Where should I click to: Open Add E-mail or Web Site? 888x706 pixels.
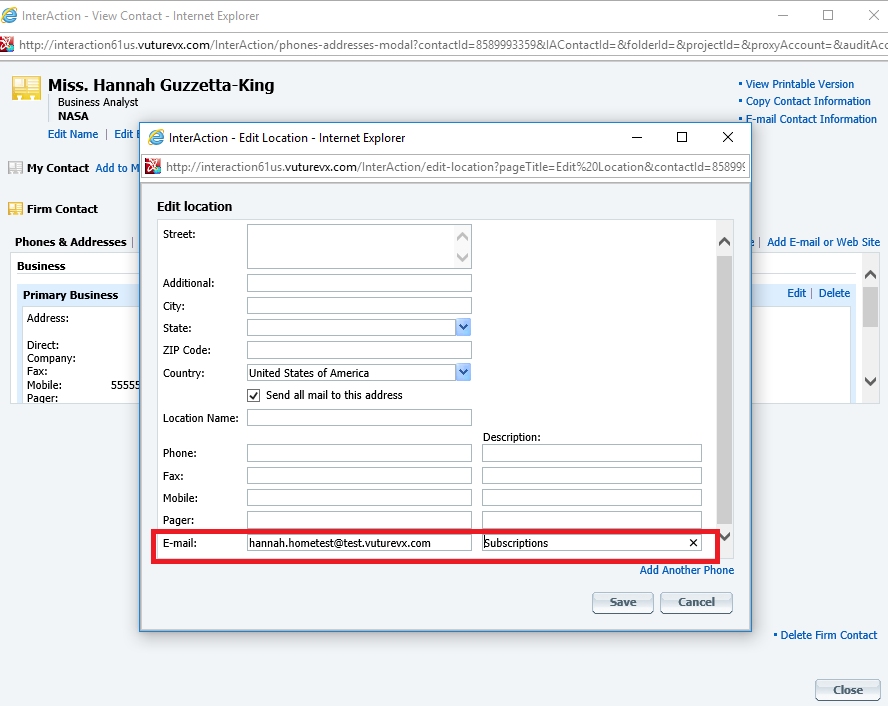tap(823, 242)
